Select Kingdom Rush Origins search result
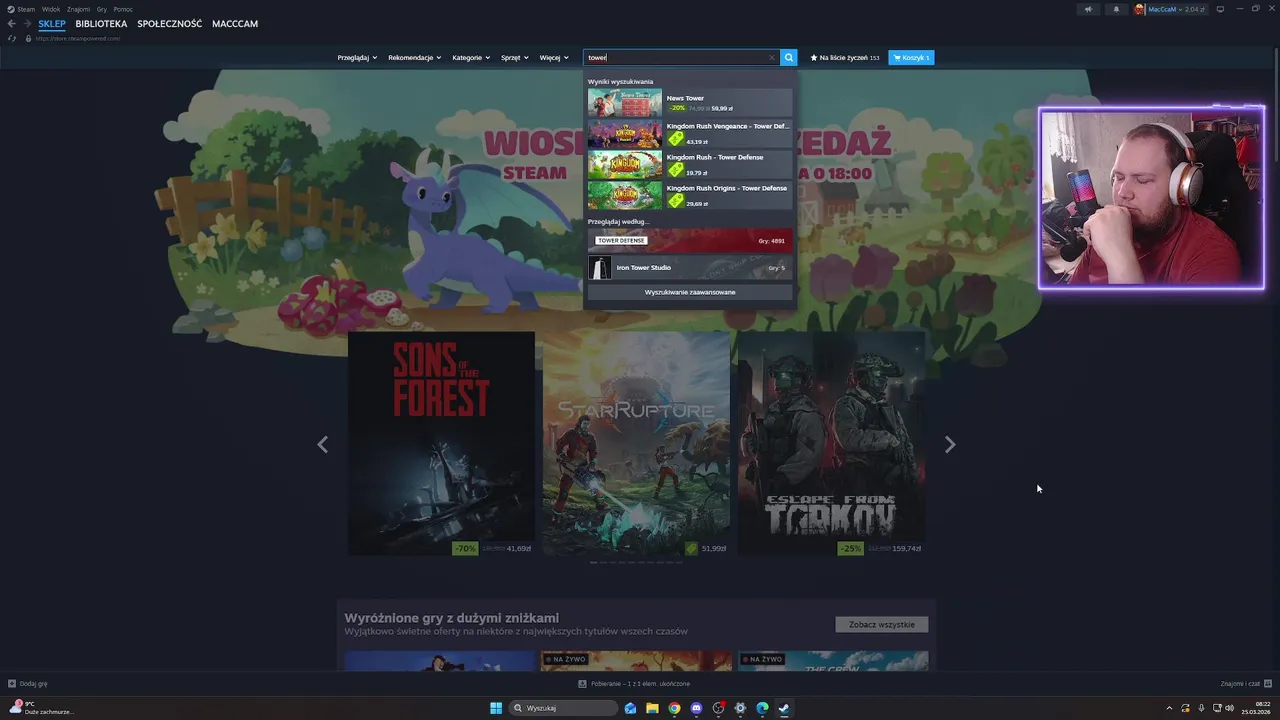Screen dimensions: 1280x720 point(690,195)
